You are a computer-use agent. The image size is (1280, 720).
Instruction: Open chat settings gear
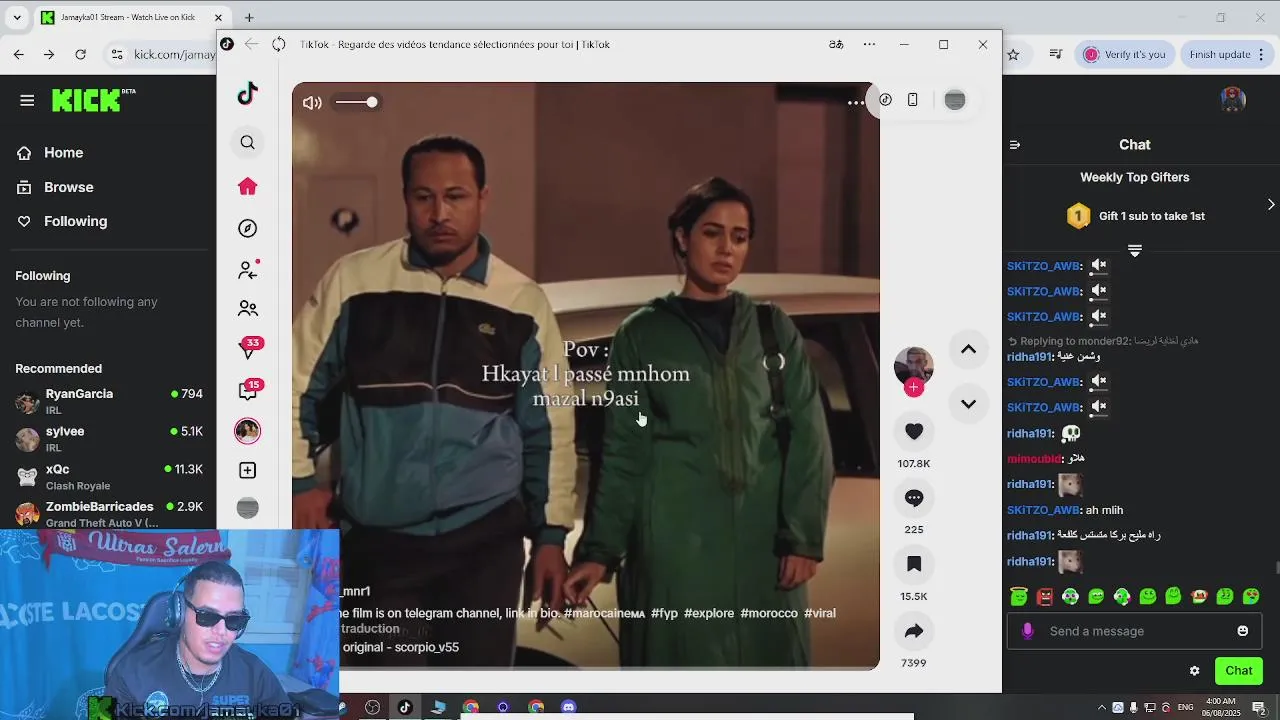(x=1194, y=671)
